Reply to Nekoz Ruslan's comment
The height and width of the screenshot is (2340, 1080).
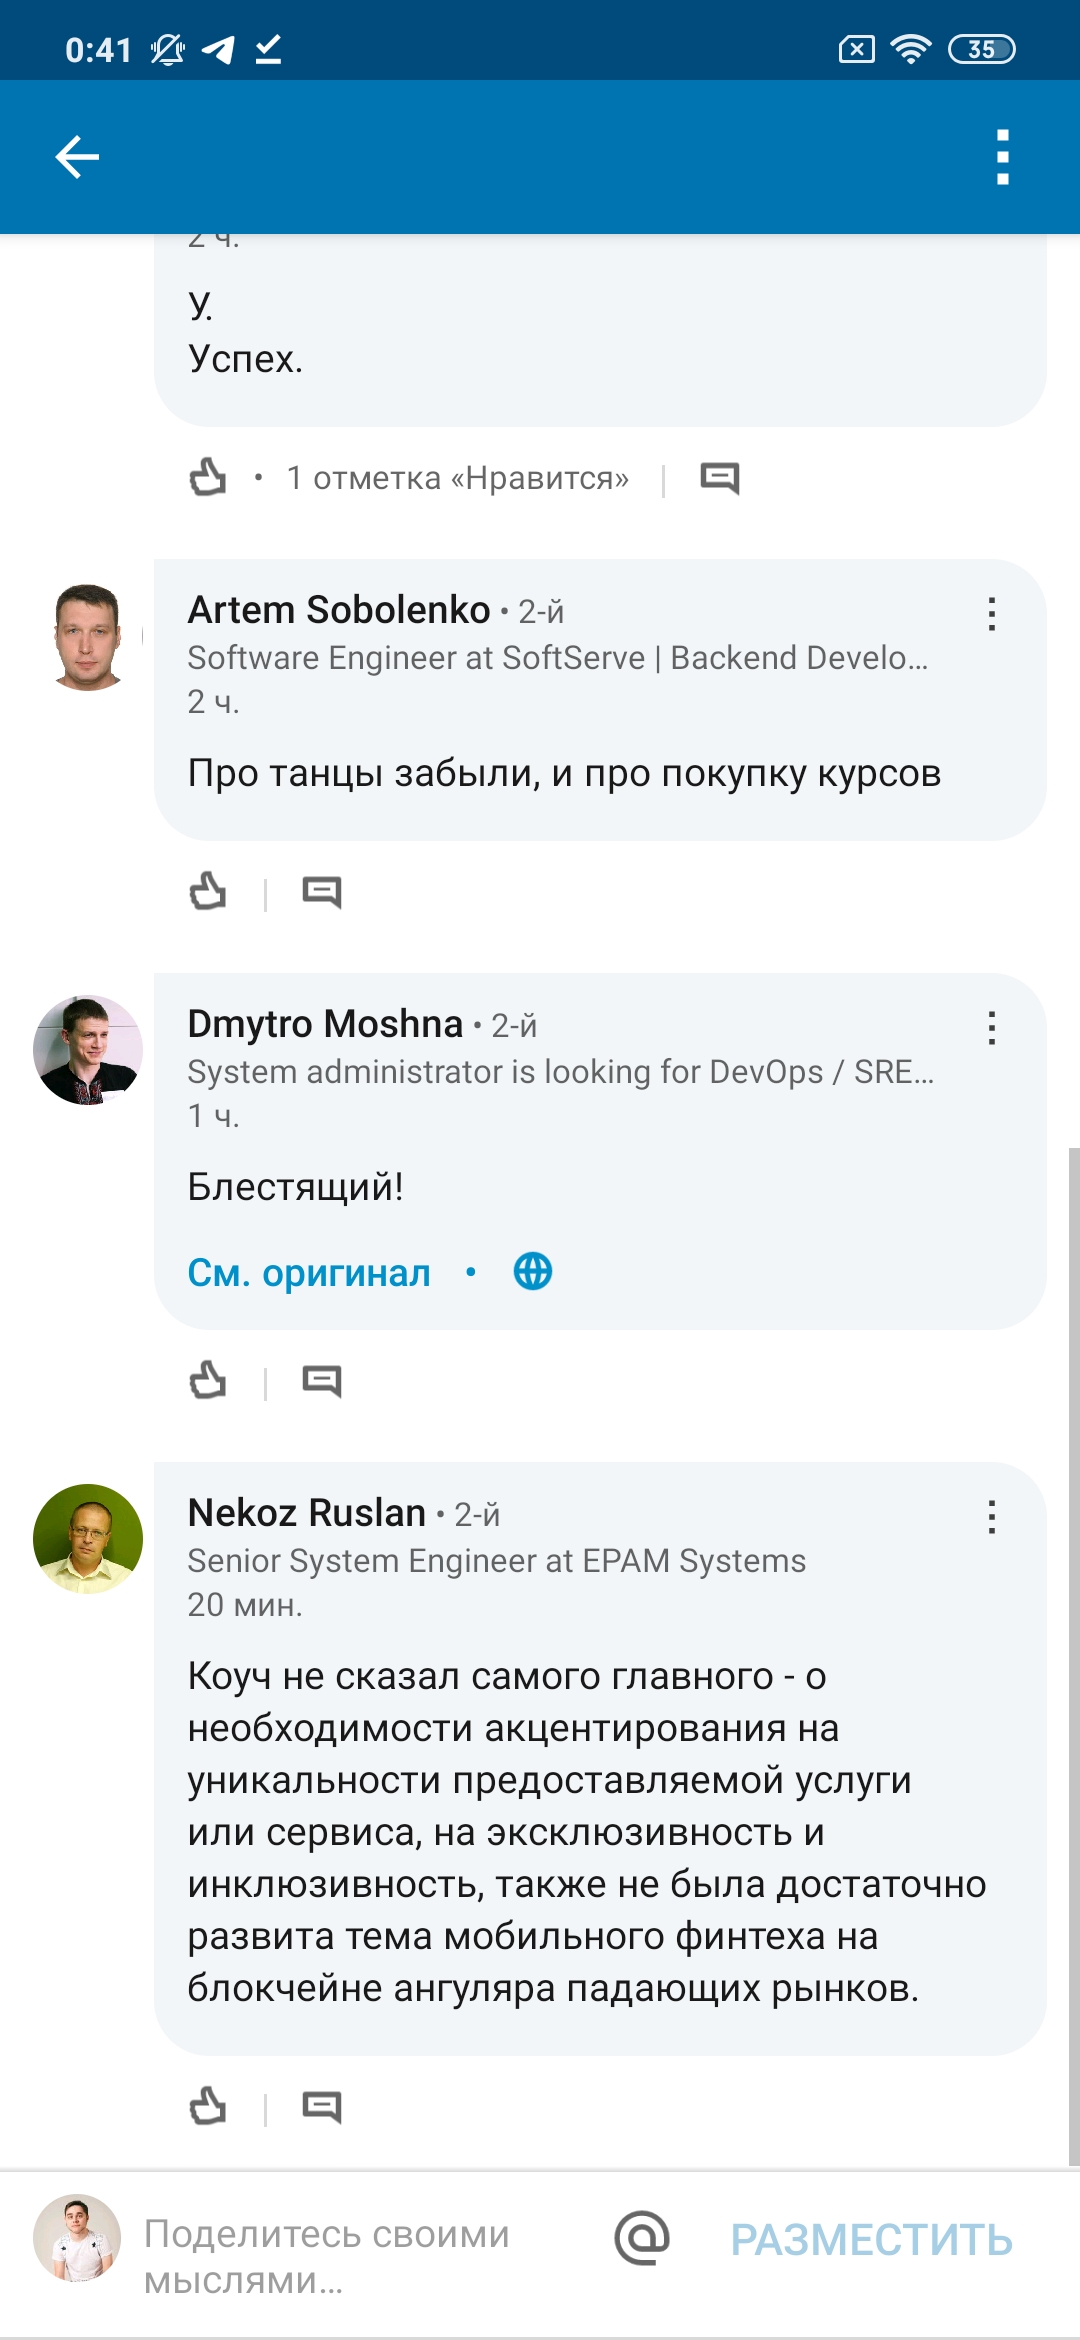322,2107
